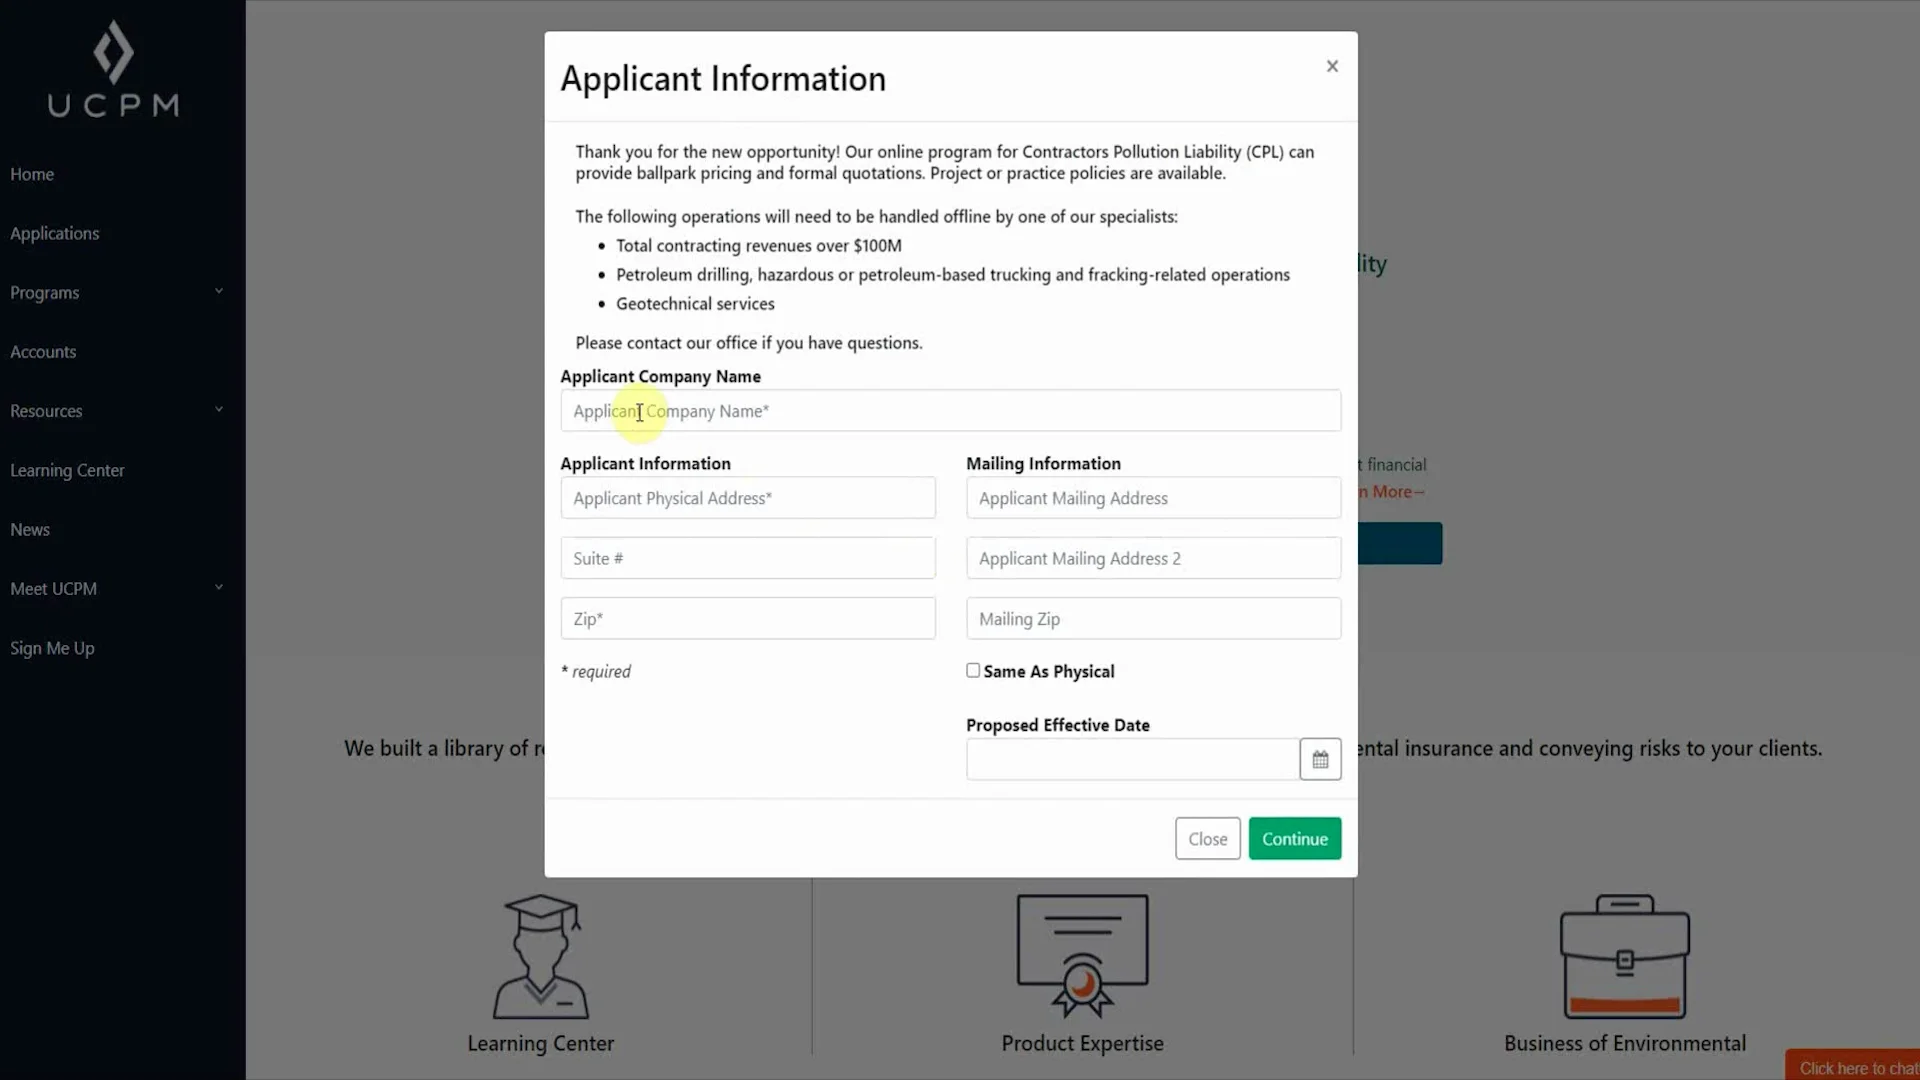This screenshot has height=1080, width=1920.
Task: Click the Mailing Zip input
Action: (x=1153, y=619)
